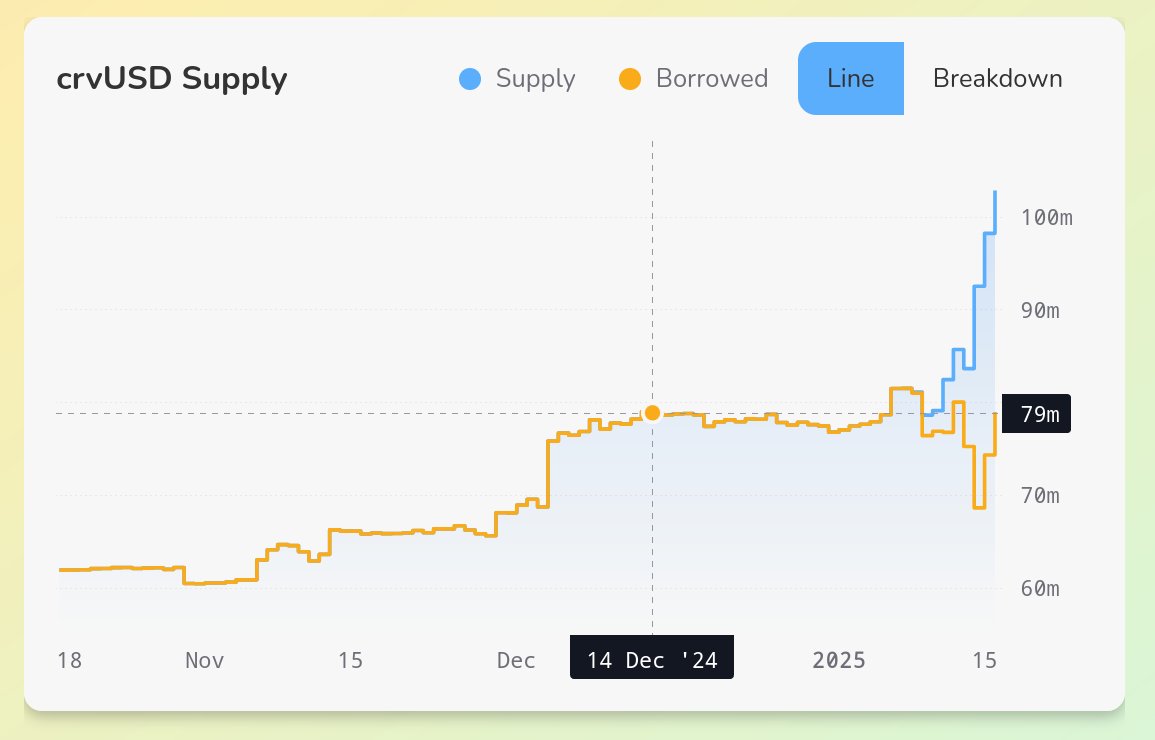Select the Line view tab

click(851, 79)
